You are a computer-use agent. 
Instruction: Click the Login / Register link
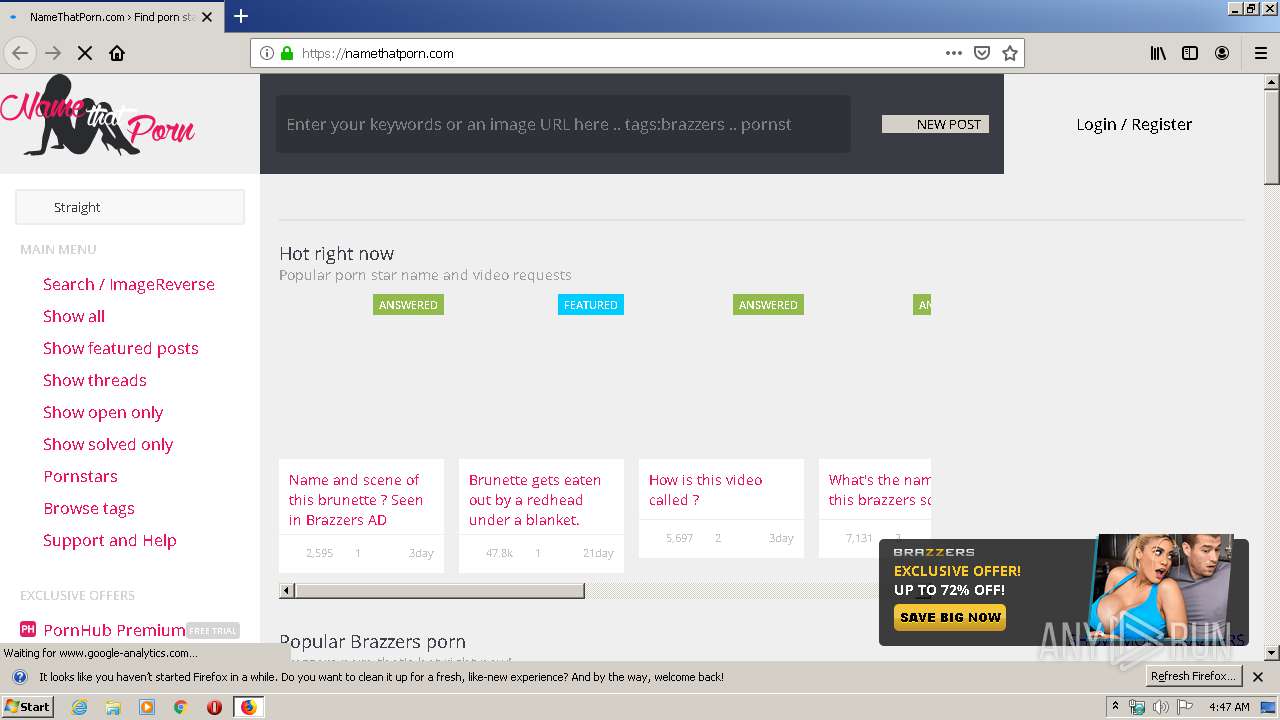click(1134, 124)
